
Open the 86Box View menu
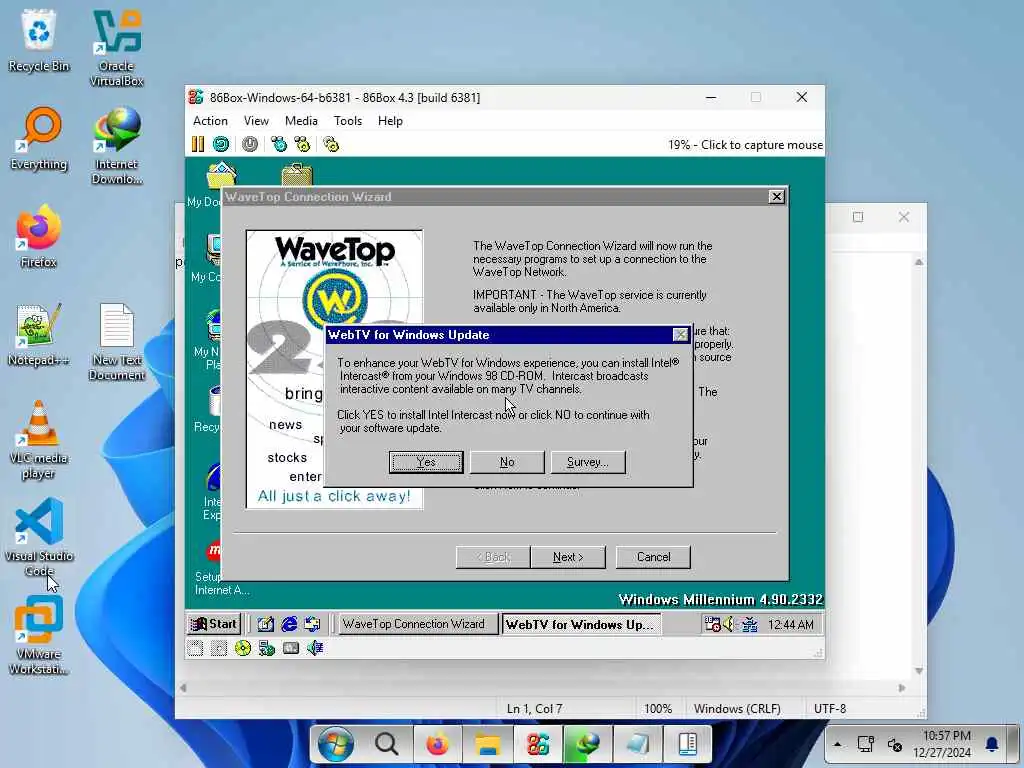point(256,121)
